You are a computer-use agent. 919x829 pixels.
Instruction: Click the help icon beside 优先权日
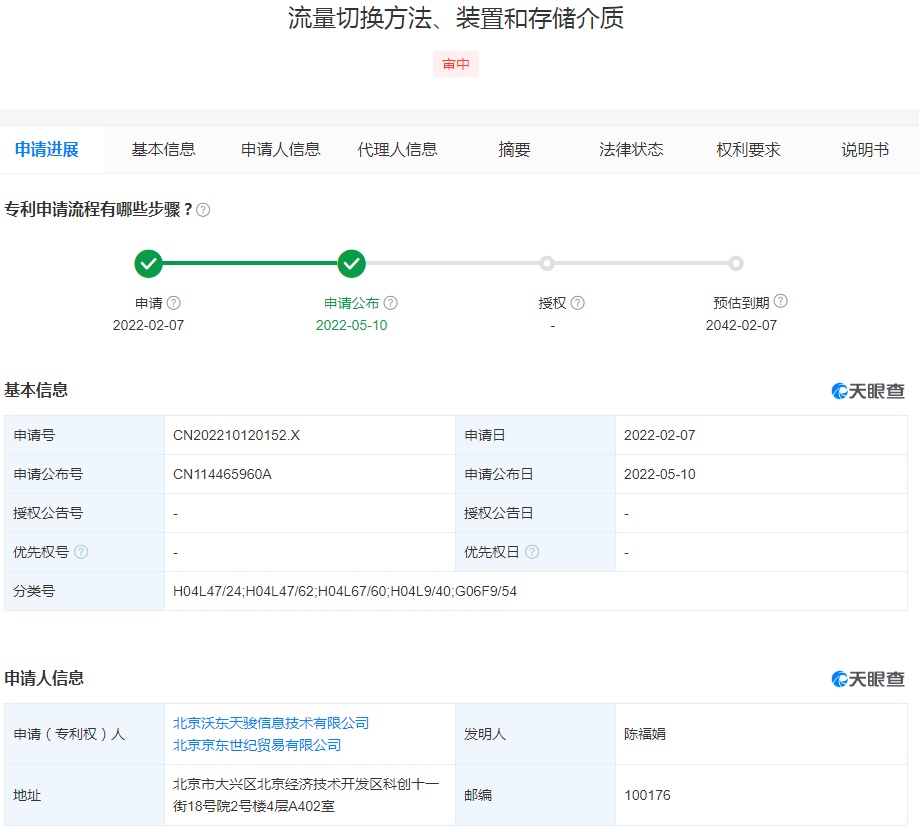tap(532, 552)
